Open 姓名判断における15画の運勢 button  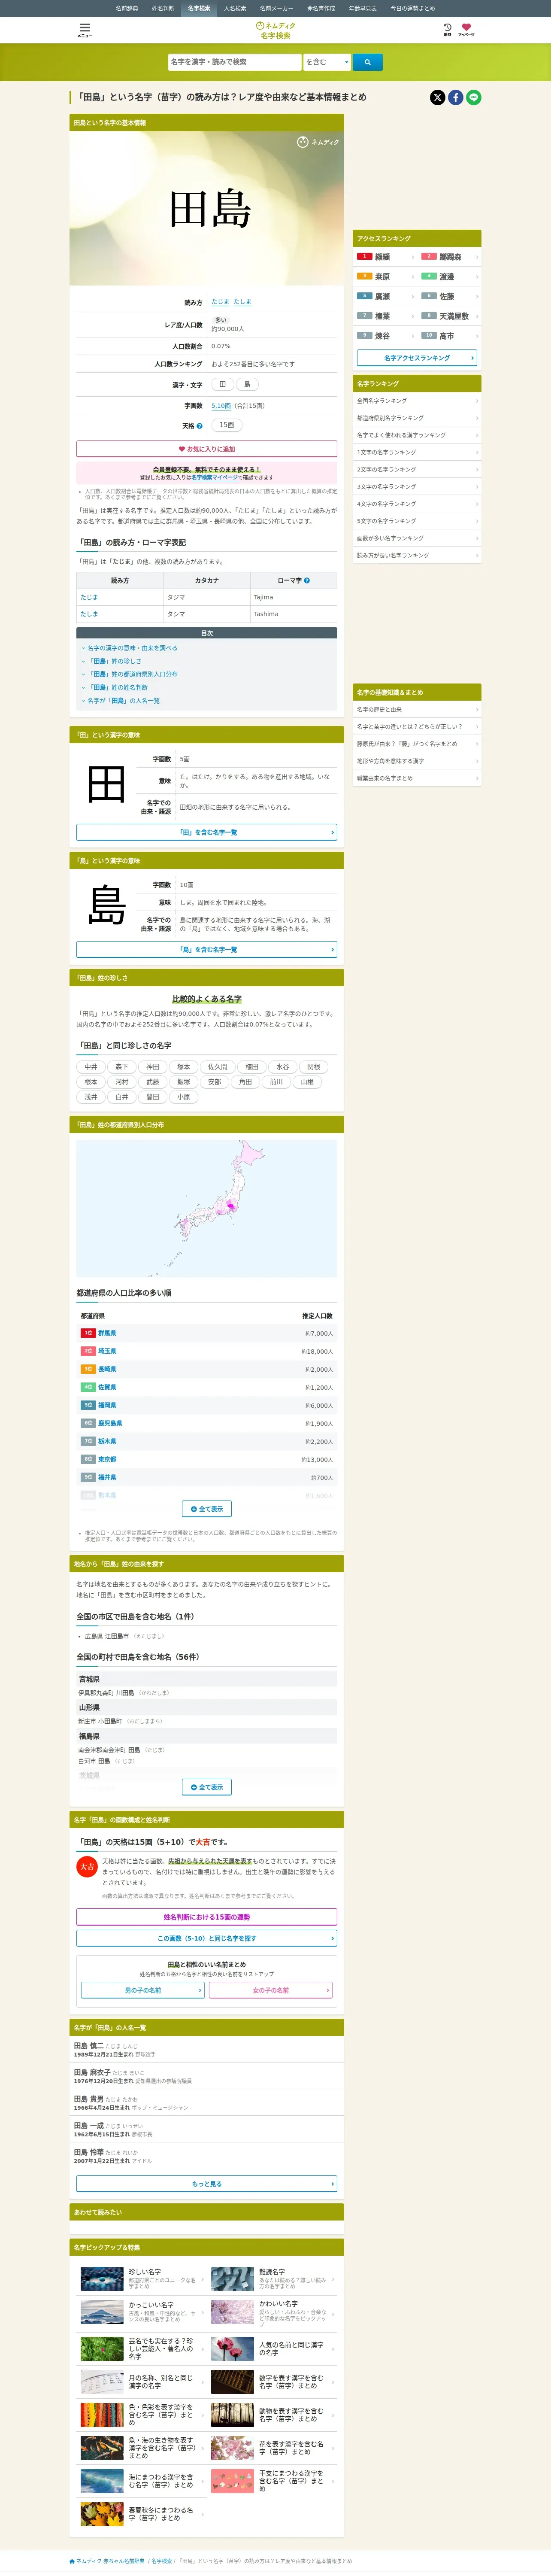click(x=207, y=1917)
